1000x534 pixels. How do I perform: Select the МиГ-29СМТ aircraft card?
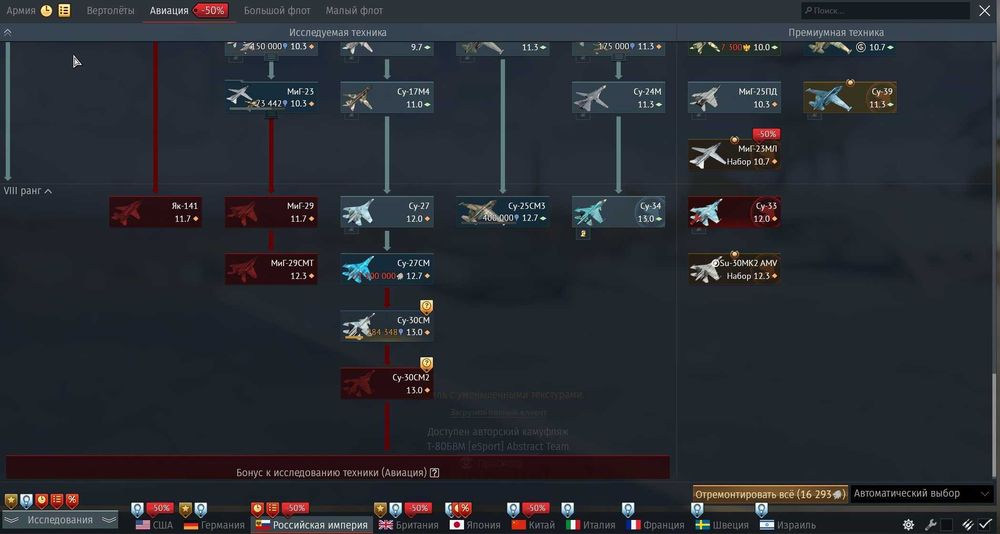[x=271, y=269]
